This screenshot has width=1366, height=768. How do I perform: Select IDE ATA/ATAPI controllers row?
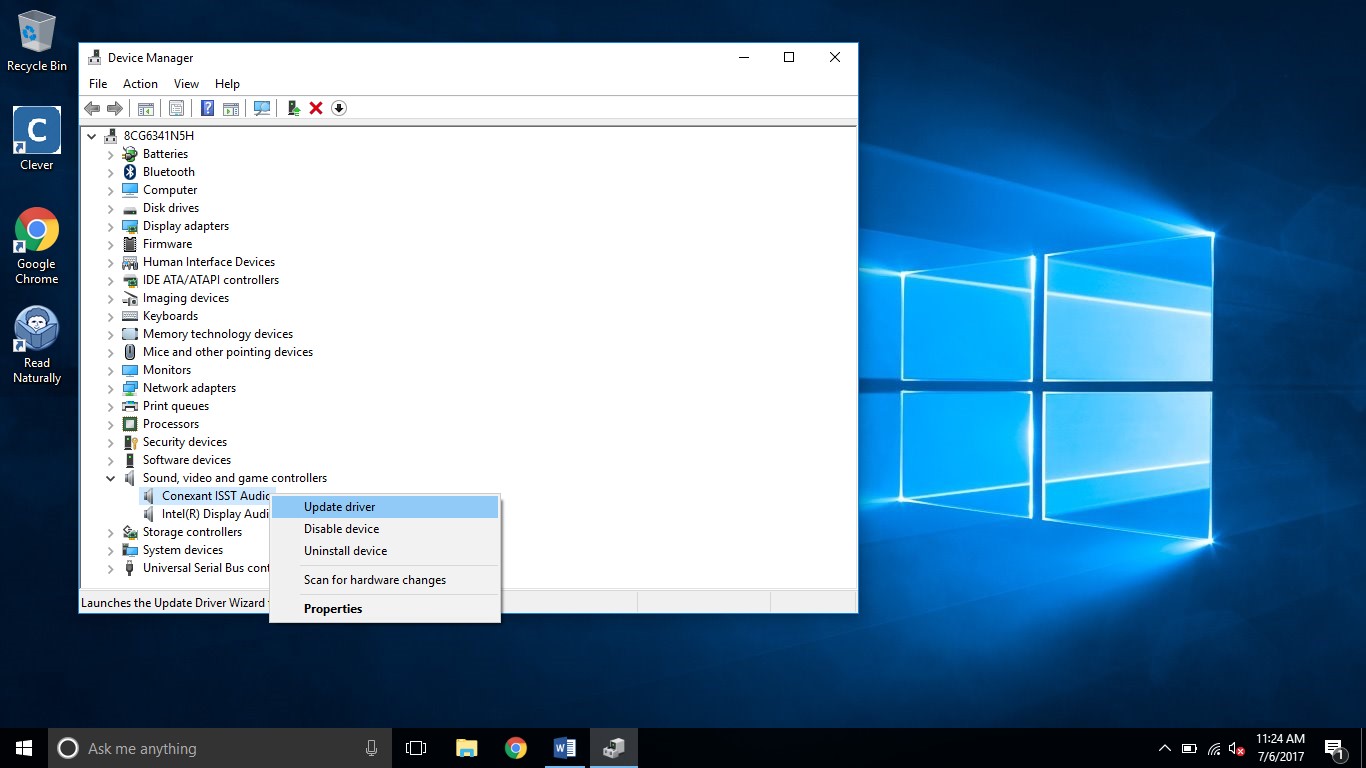[x=211, y=280]
